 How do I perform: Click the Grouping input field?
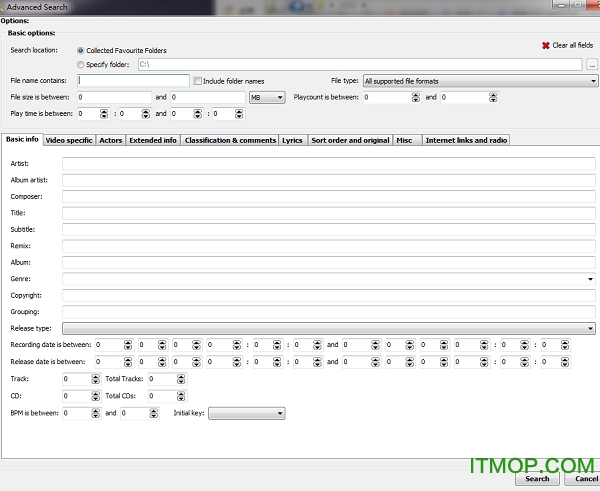tap(329, 312)
